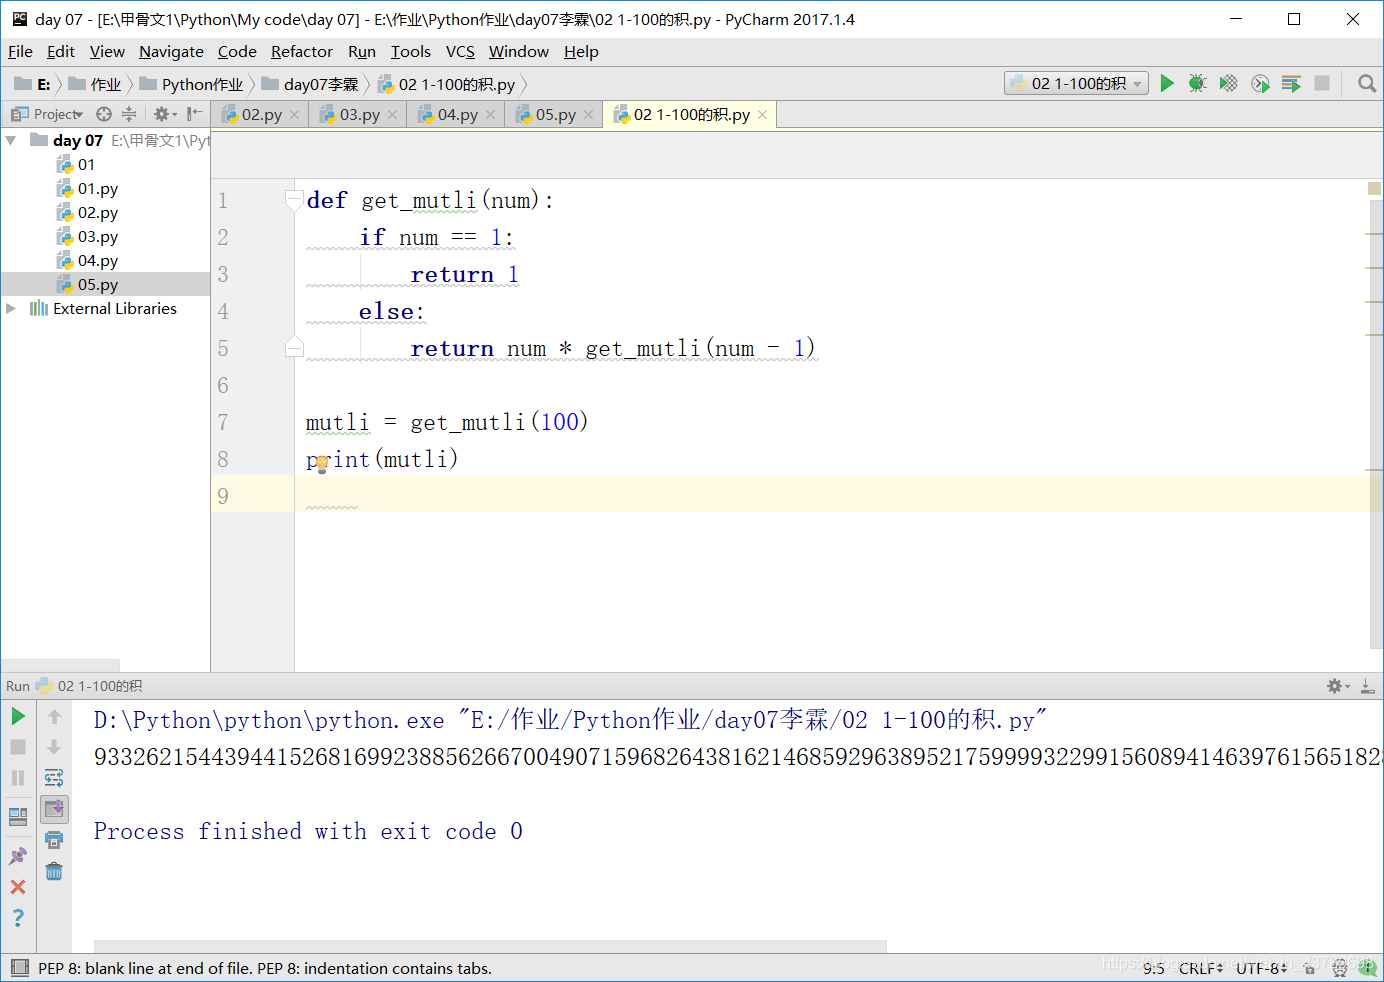Toggle soft wraps in the Run console
This screenshot has height=982, width=1384.
pos(54,778)
